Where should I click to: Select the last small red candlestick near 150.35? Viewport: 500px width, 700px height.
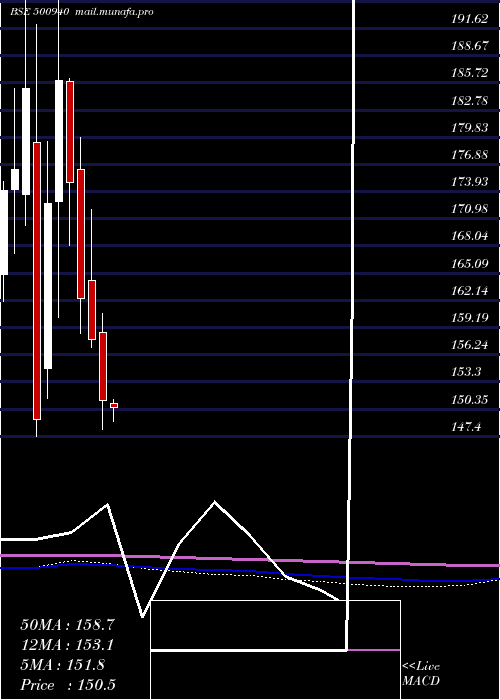tap(114, 405)
